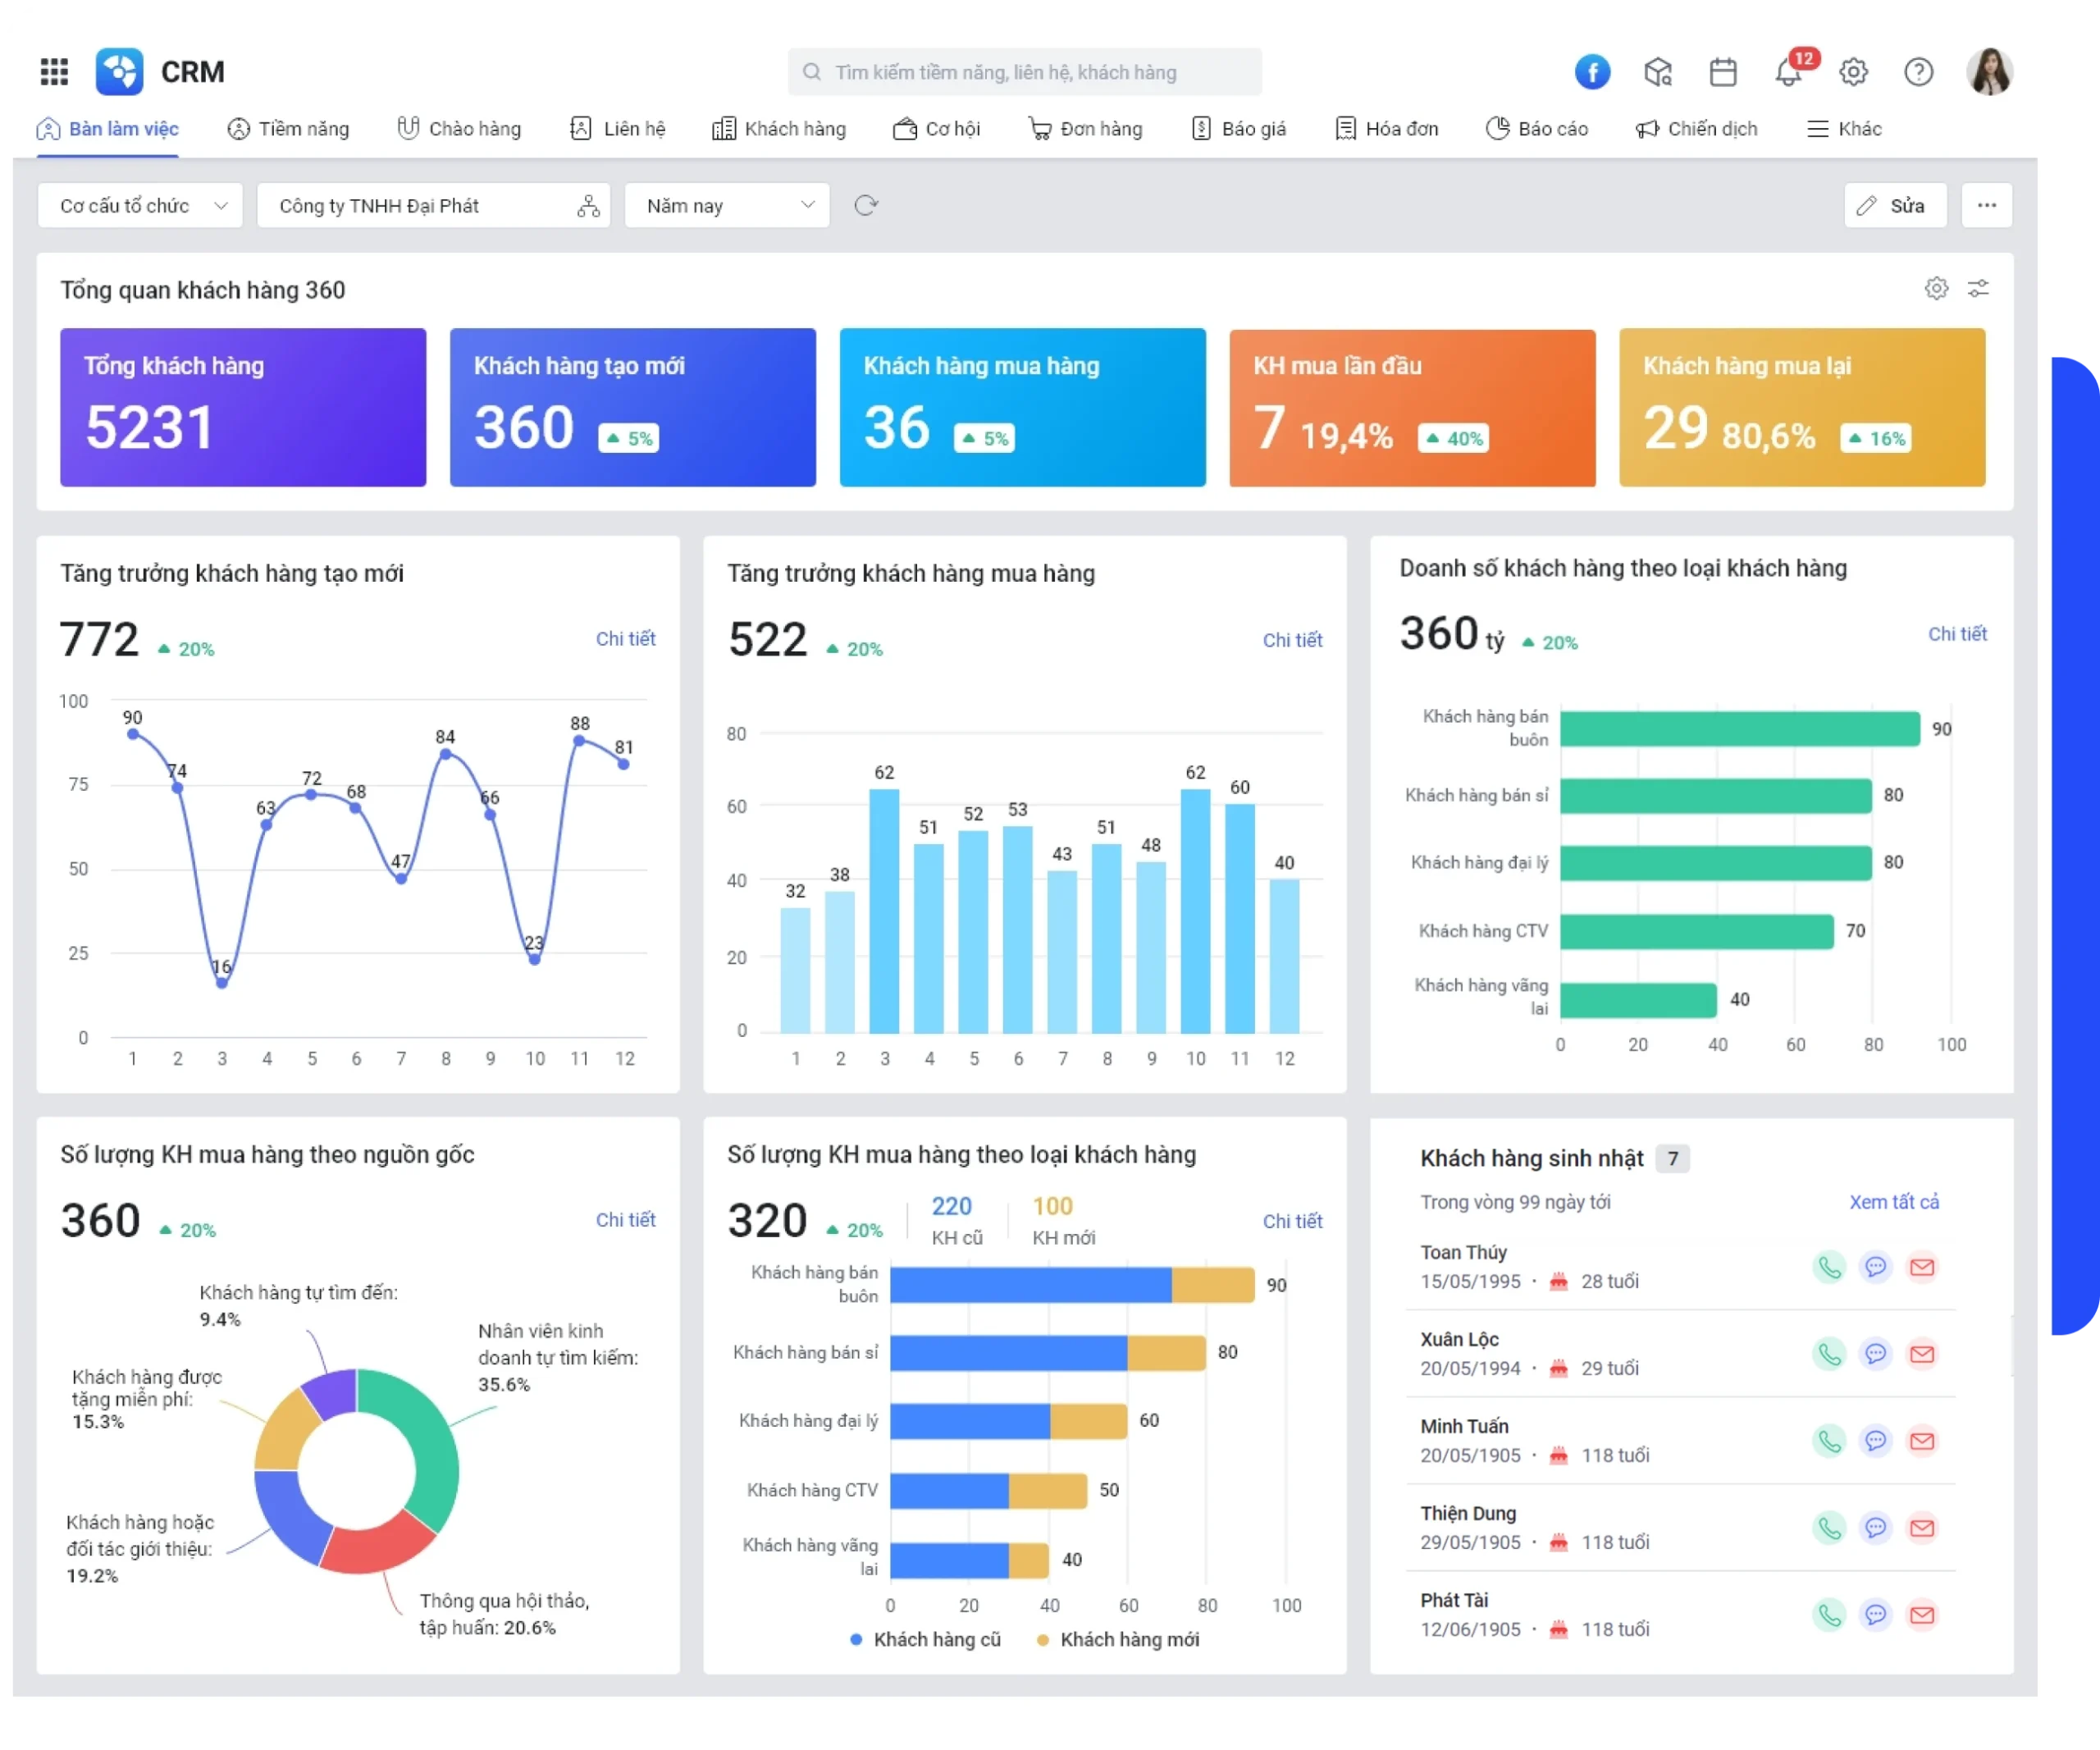Call Toan Thúy via phone icon
Viewport: 2100px width, 1750px height.
pyautogui.click(x=1829, y=1267)
